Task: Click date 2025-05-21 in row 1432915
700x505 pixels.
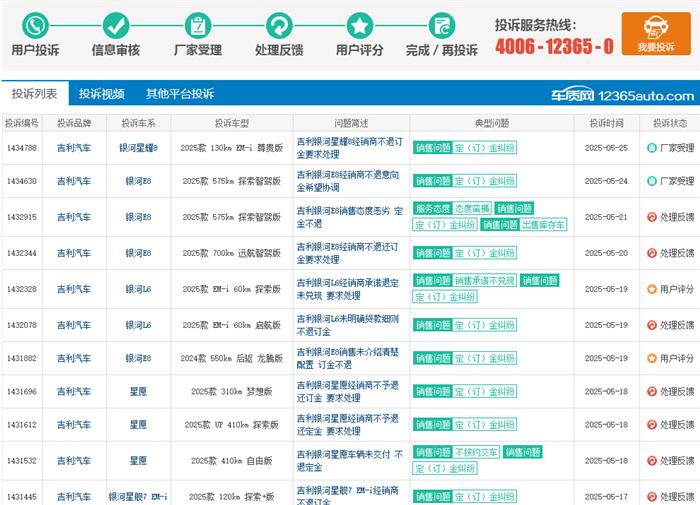Action: (x=606, y=217)
